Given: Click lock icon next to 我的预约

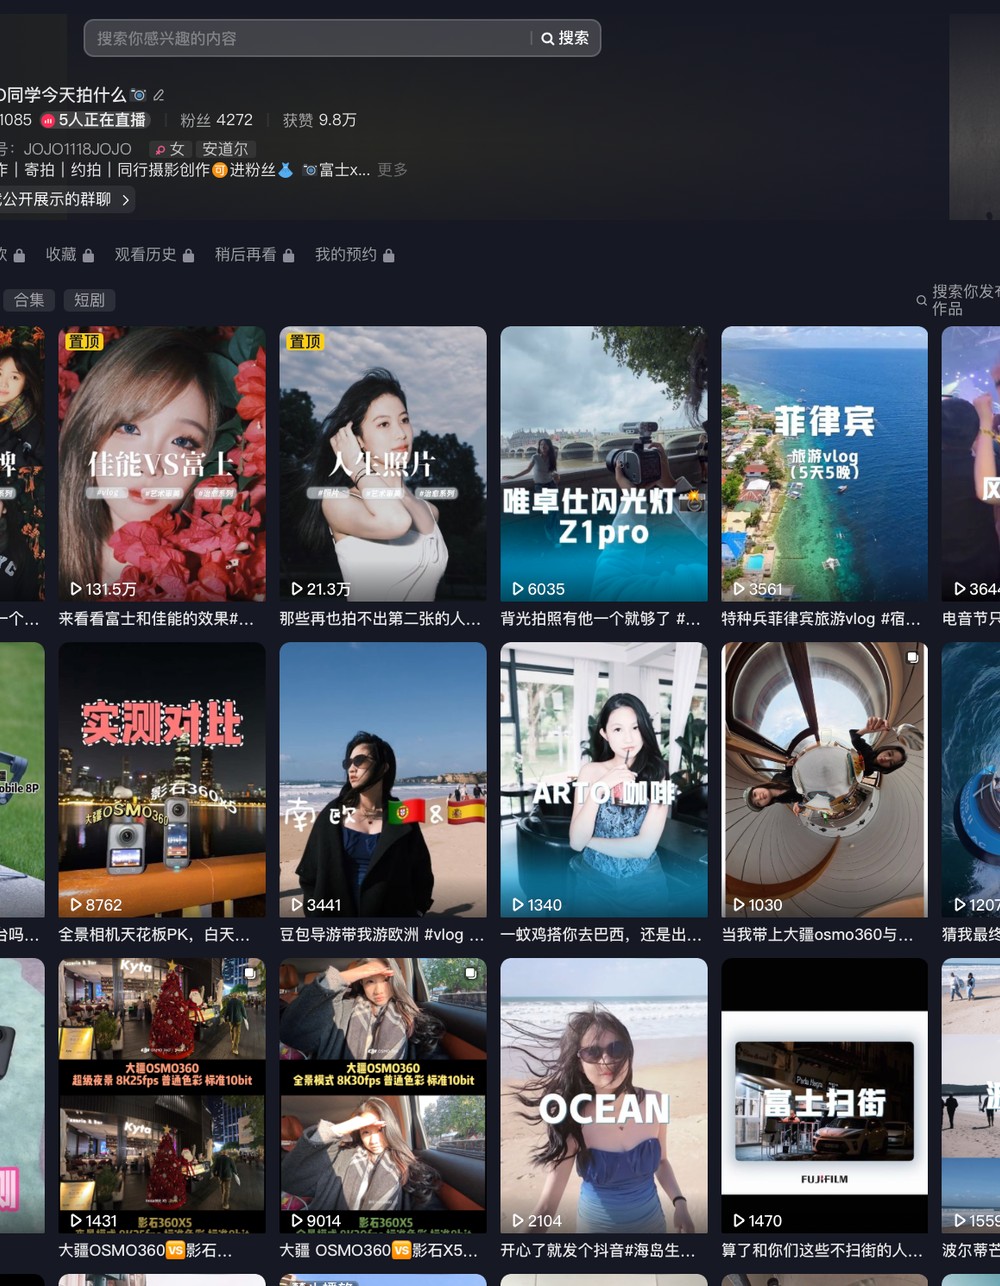Looking at the screenshot, I should 388,256.
